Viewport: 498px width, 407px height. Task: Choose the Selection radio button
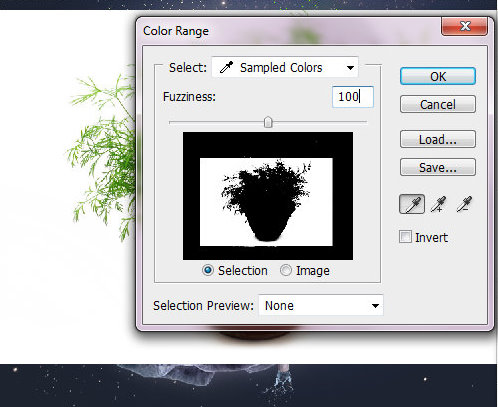(x=208, y=270)
